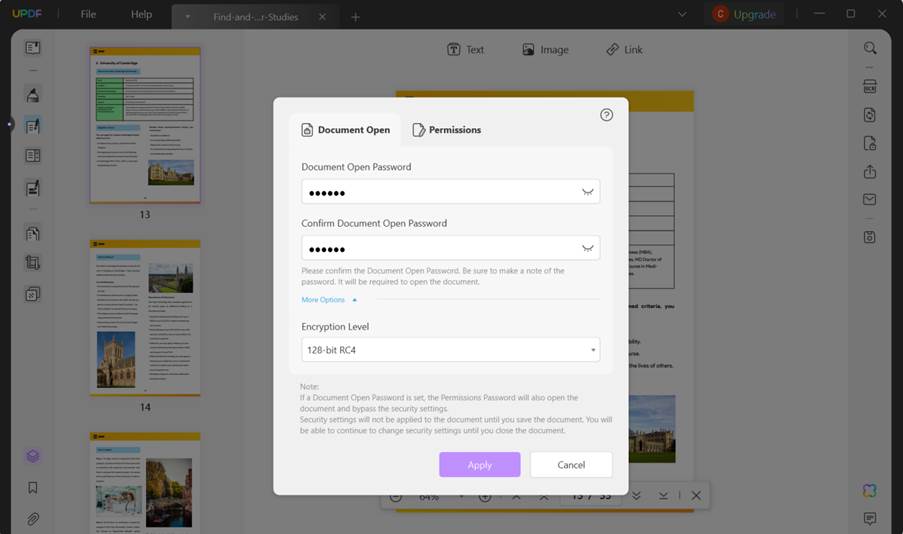
Task: Open the layers icon in left sidebar
Action: click(x=33, y=456)
